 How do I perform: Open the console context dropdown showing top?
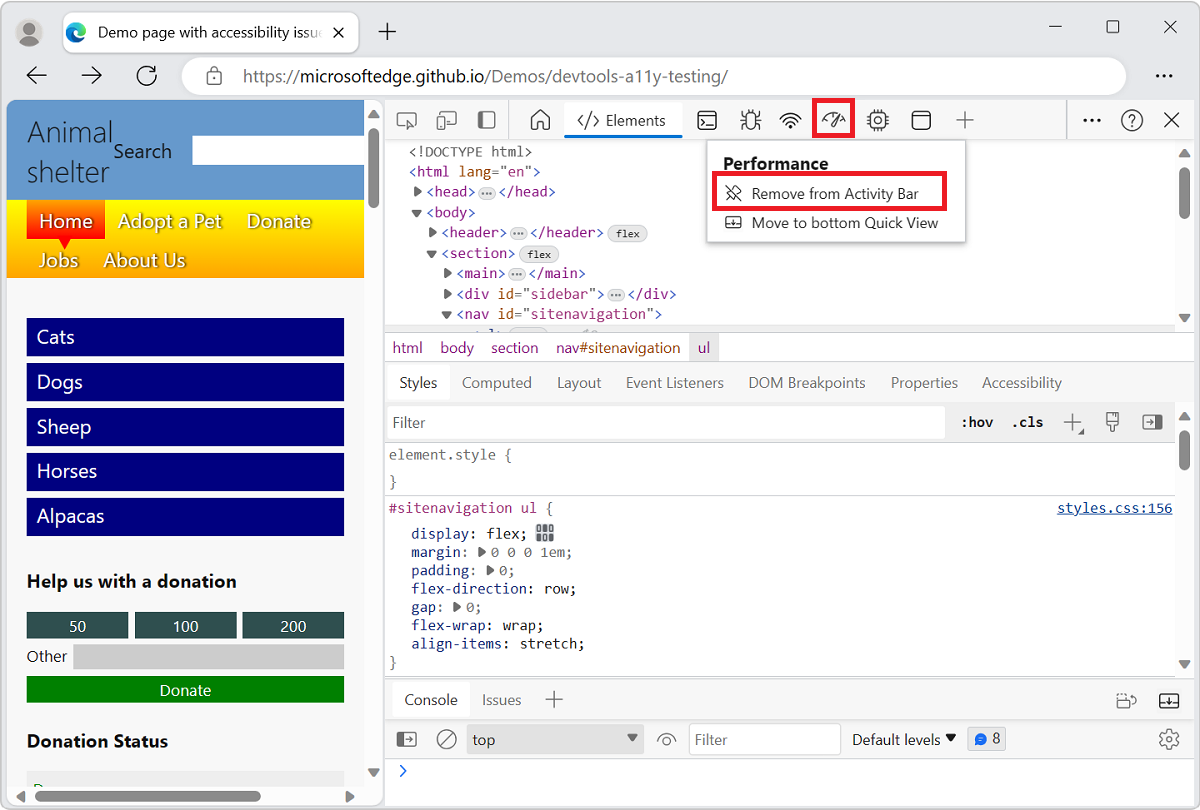coord(555,738)
